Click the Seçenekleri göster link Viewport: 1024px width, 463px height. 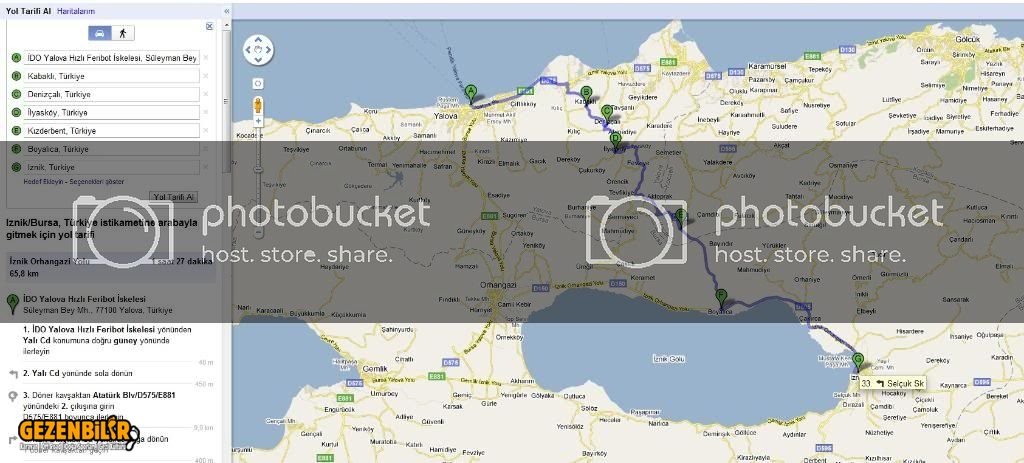(97, 182)
